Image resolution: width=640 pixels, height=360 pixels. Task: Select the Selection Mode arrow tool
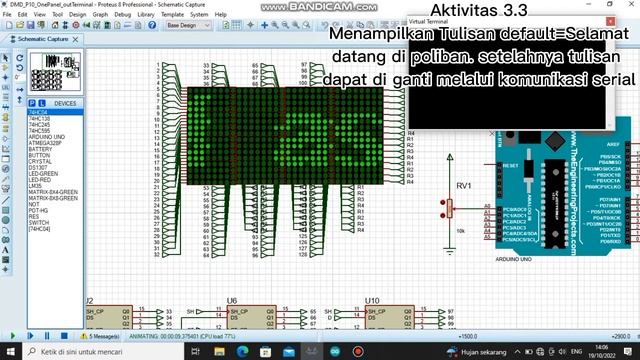5,58
